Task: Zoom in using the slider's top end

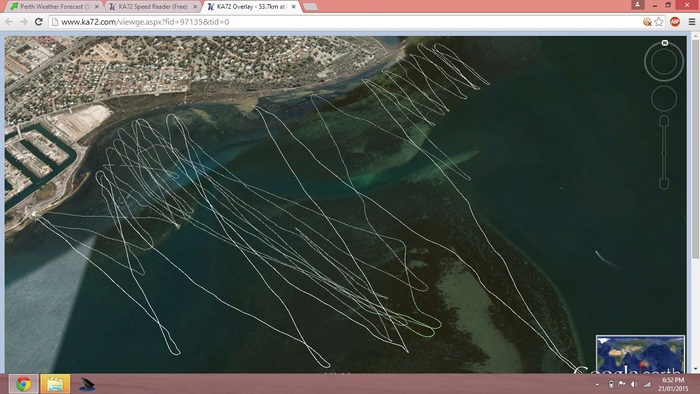Action: [664, 121]
